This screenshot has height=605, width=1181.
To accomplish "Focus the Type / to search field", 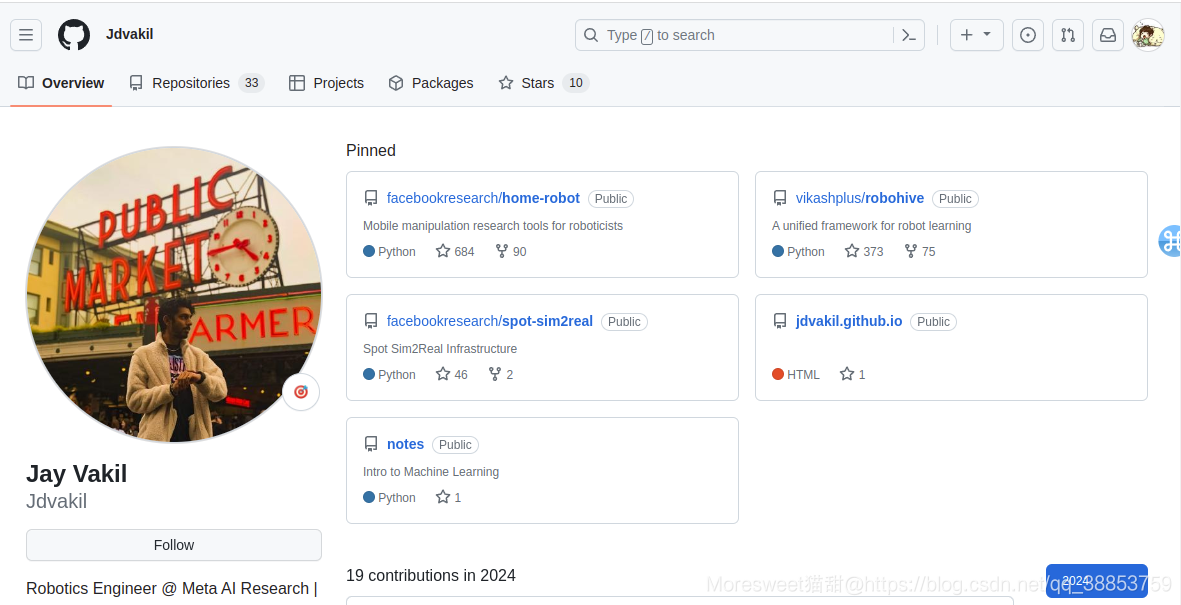I will pyautogui.click(x=749, y=35).
